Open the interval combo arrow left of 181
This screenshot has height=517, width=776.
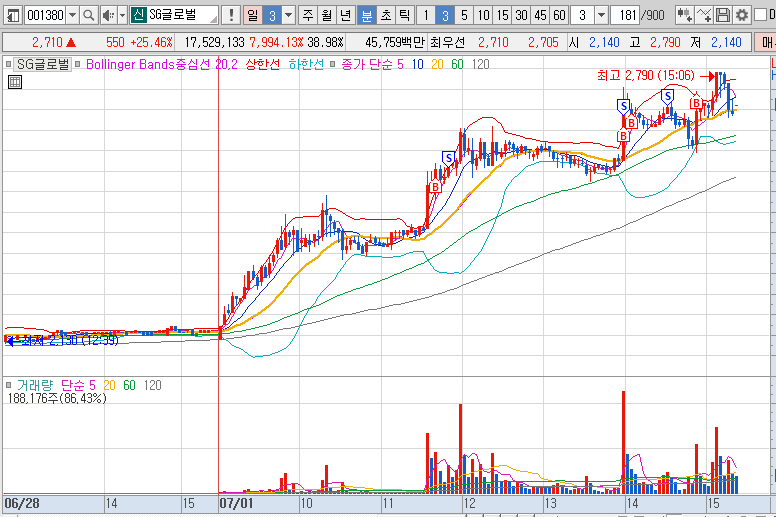(x=601, y=15)
